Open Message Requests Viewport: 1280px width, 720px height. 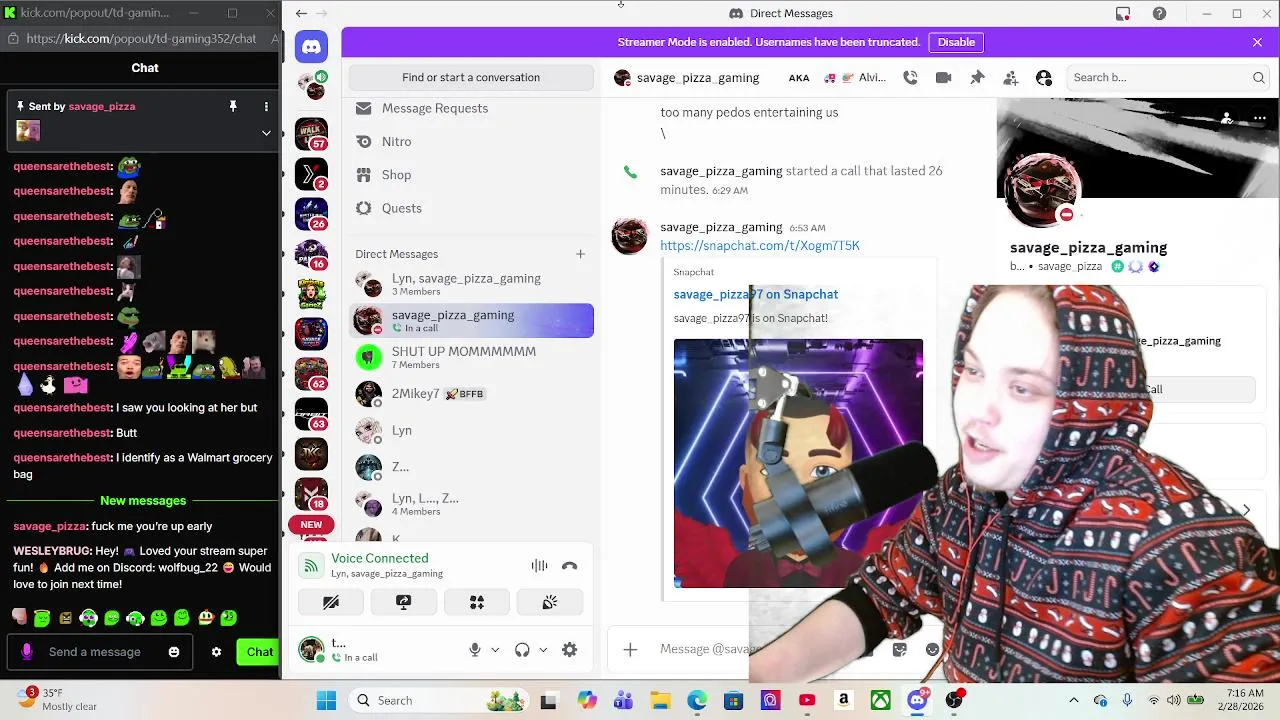pos(471,108)
